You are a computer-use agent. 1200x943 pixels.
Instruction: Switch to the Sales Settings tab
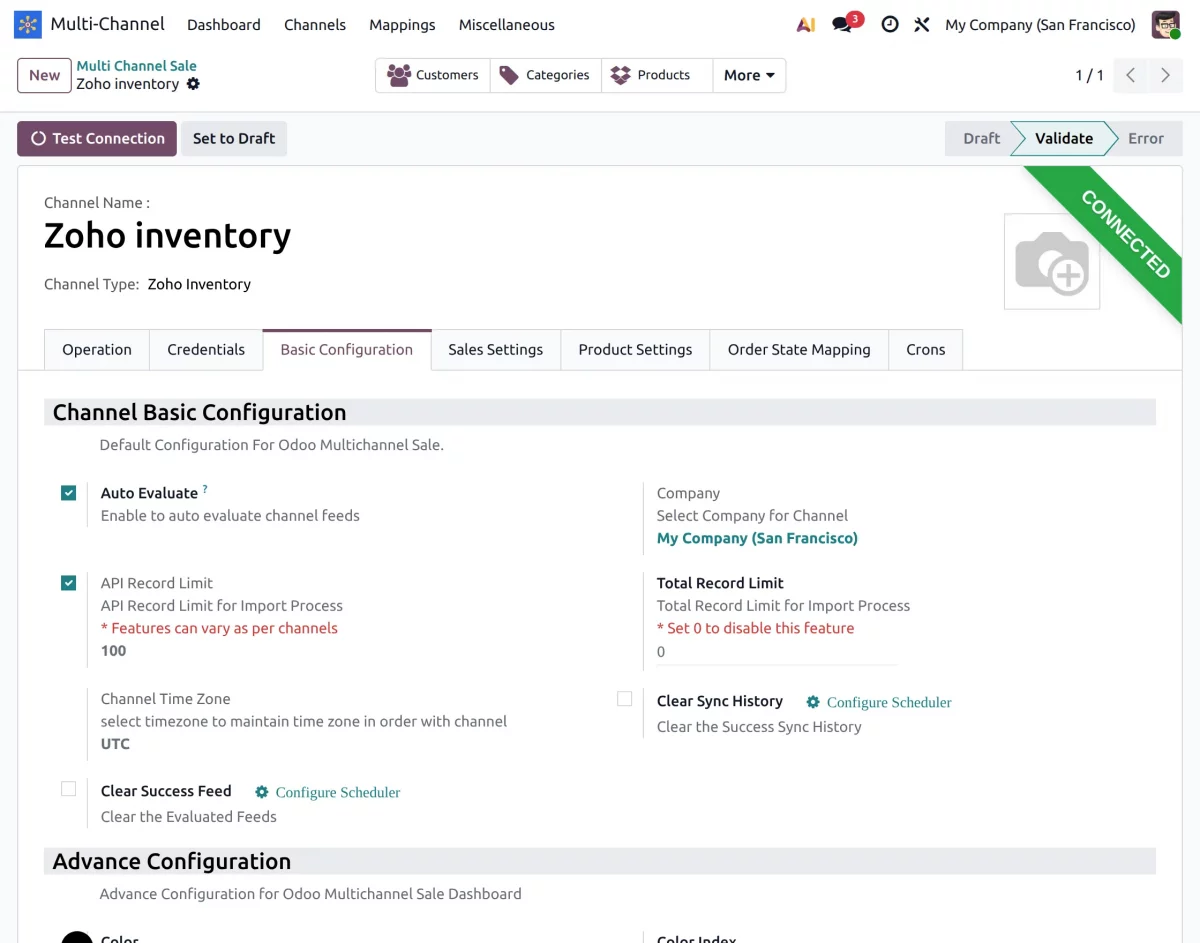point(496,350)
